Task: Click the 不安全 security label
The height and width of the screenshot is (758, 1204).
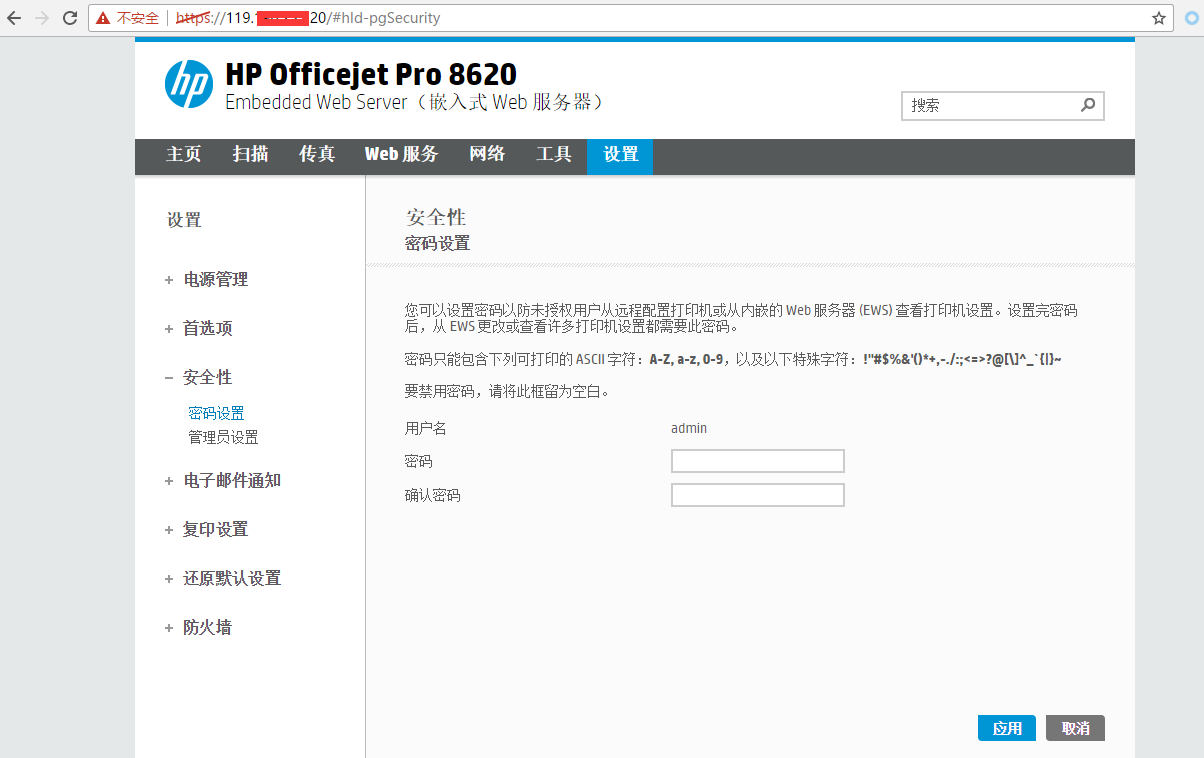Action: (x=138, y=18)
